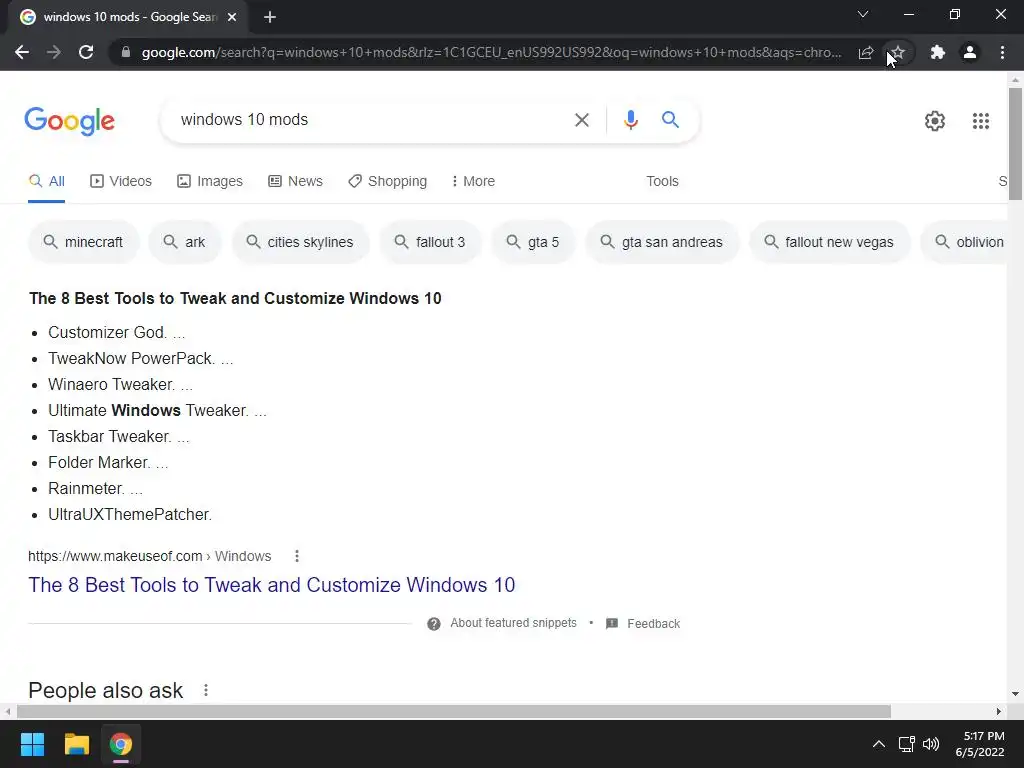Switch to the Shopping tab

[x=387, y=182]
